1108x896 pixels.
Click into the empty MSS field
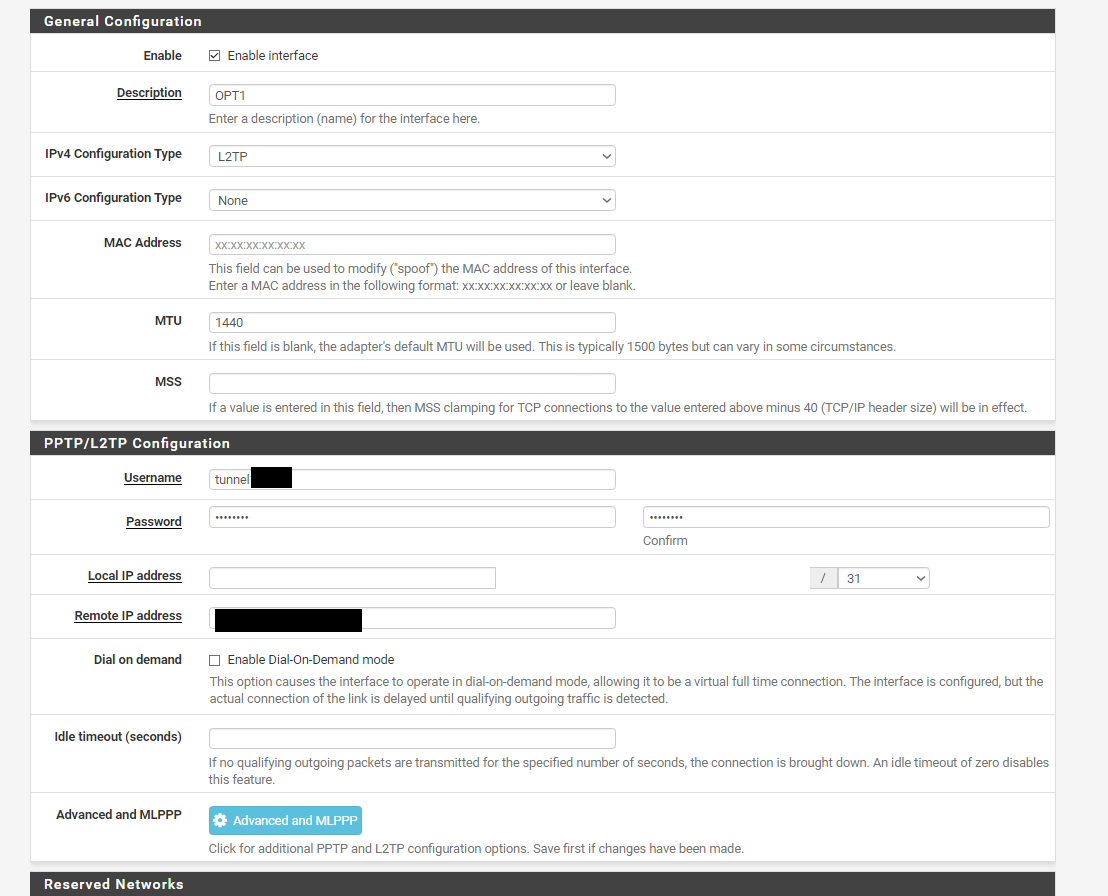[x=411, y=383]
